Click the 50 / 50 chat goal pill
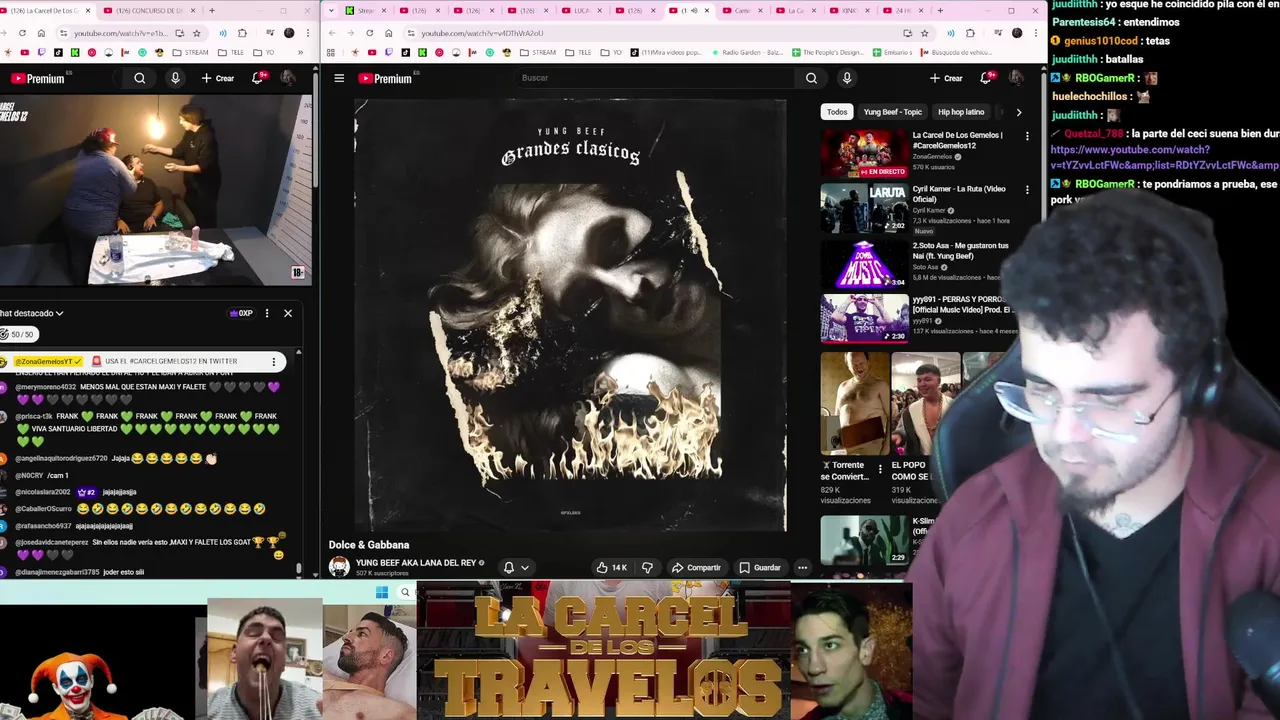This screenshot has width=1280, height=720. (17, 334)
